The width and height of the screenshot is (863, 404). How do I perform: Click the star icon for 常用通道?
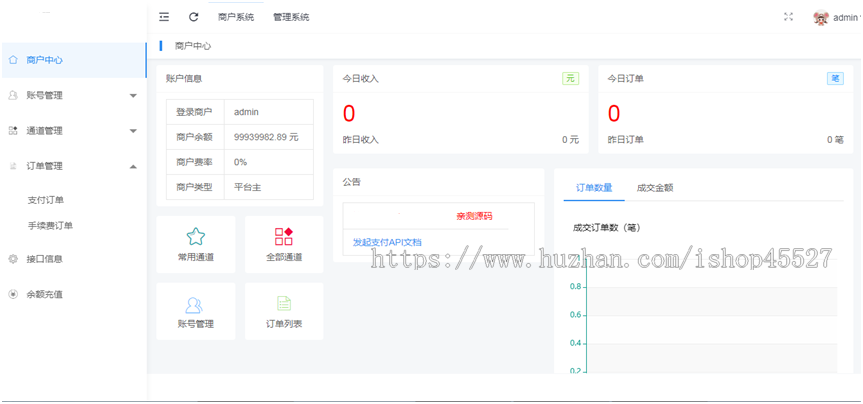[196, 236]
